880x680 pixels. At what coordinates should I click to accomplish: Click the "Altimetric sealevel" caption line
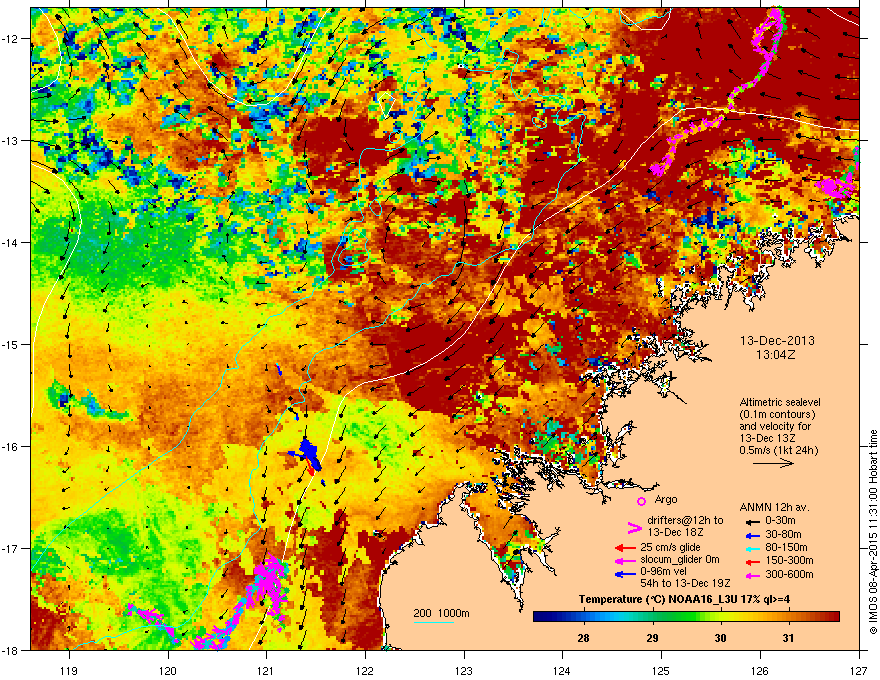[x=780, y=402]
